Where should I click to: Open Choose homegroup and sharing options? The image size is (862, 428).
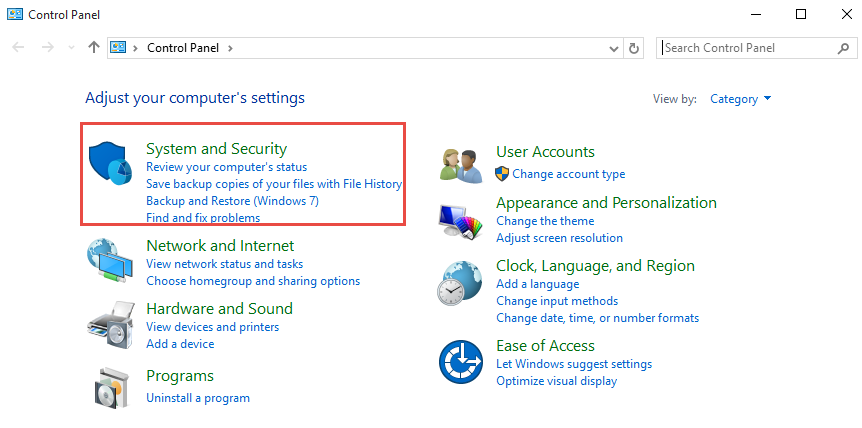[x=253, y=281]
